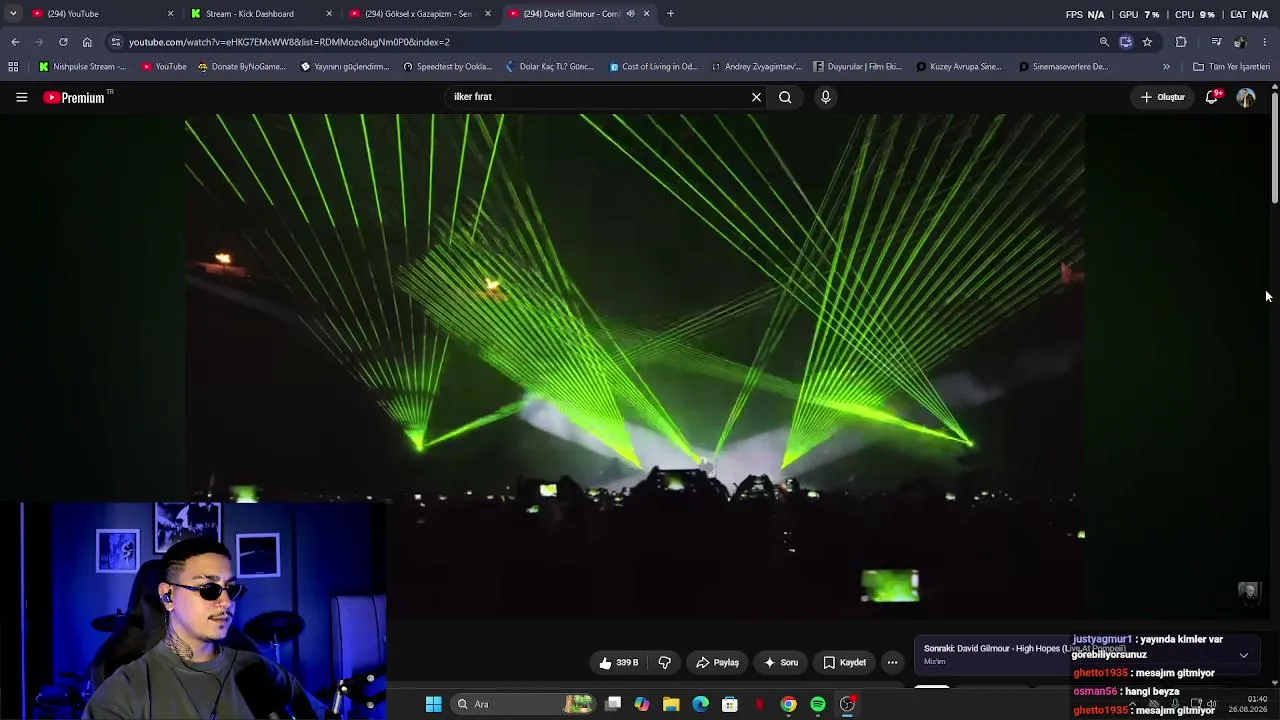Expand the Sonraki playlist panel chevron
1280x720 pixels.
[x=1243, y=656]
